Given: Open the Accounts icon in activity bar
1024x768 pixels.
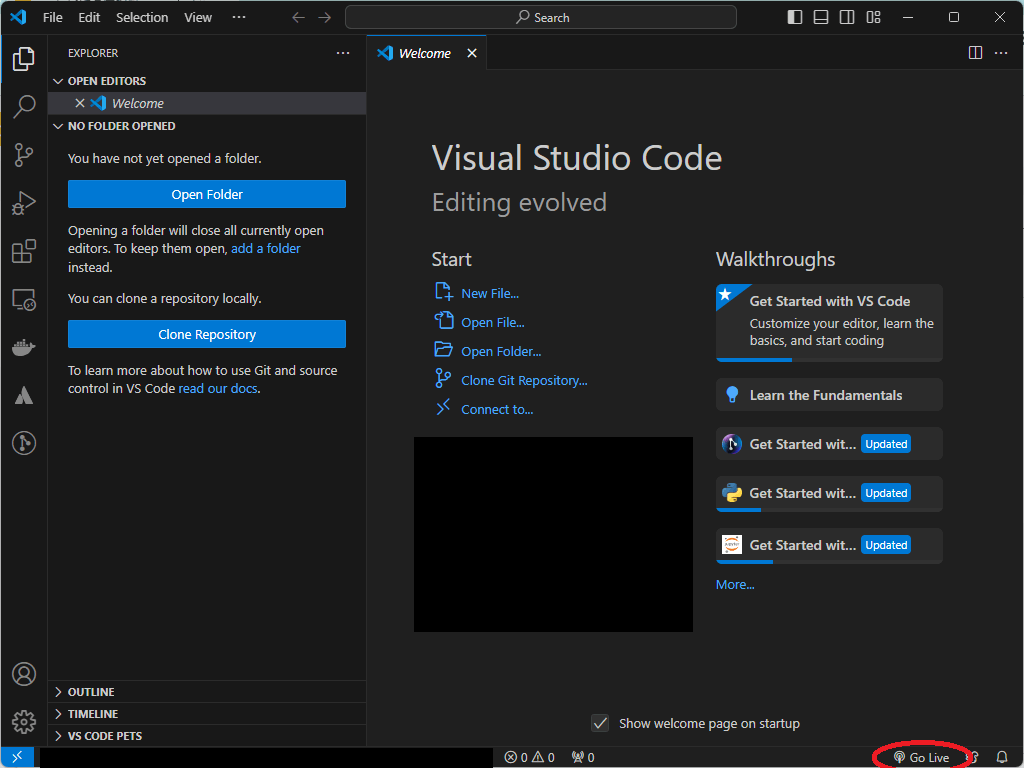Looking at the screenshot, I should 24,674.
